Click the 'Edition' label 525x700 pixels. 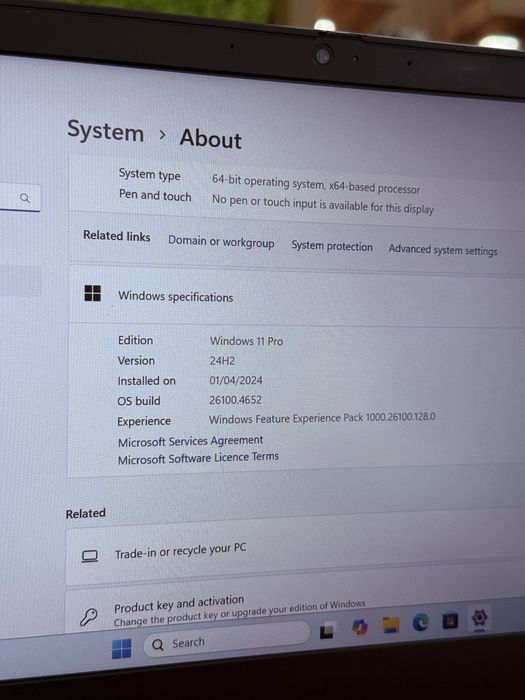tap(135, 340)
